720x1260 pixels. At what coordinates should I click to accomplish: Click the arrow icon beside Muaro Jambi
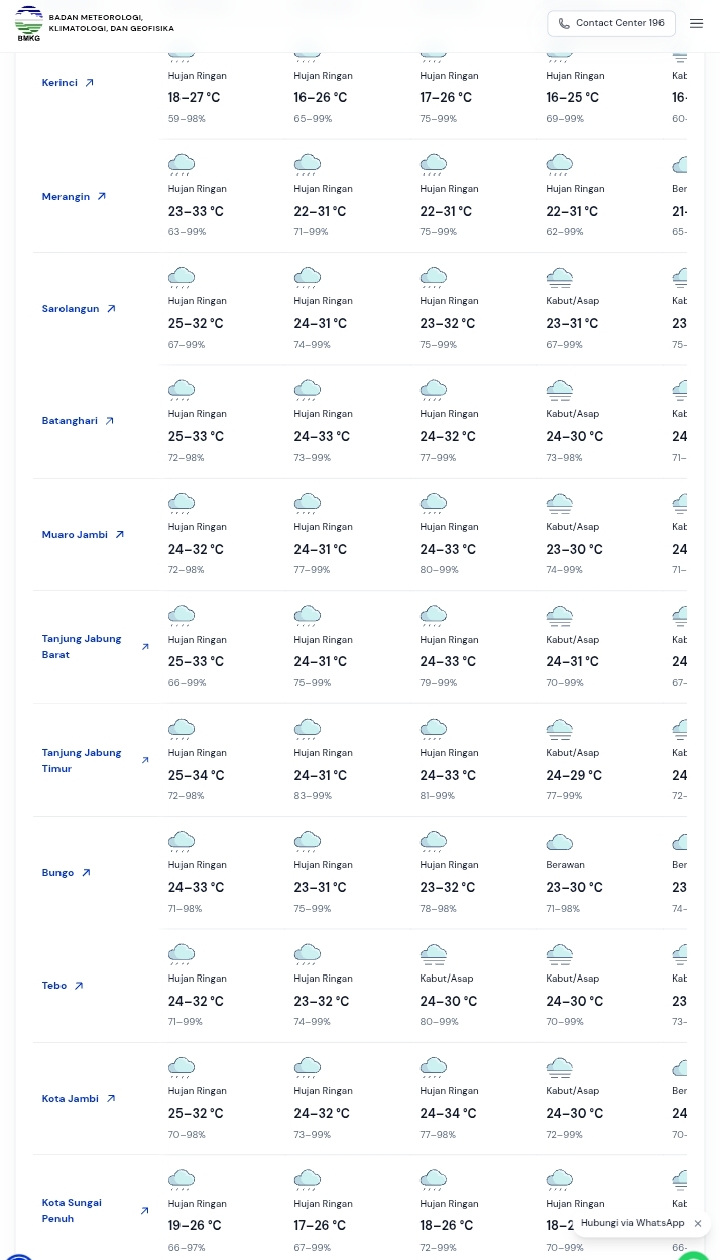pos(119,535)
